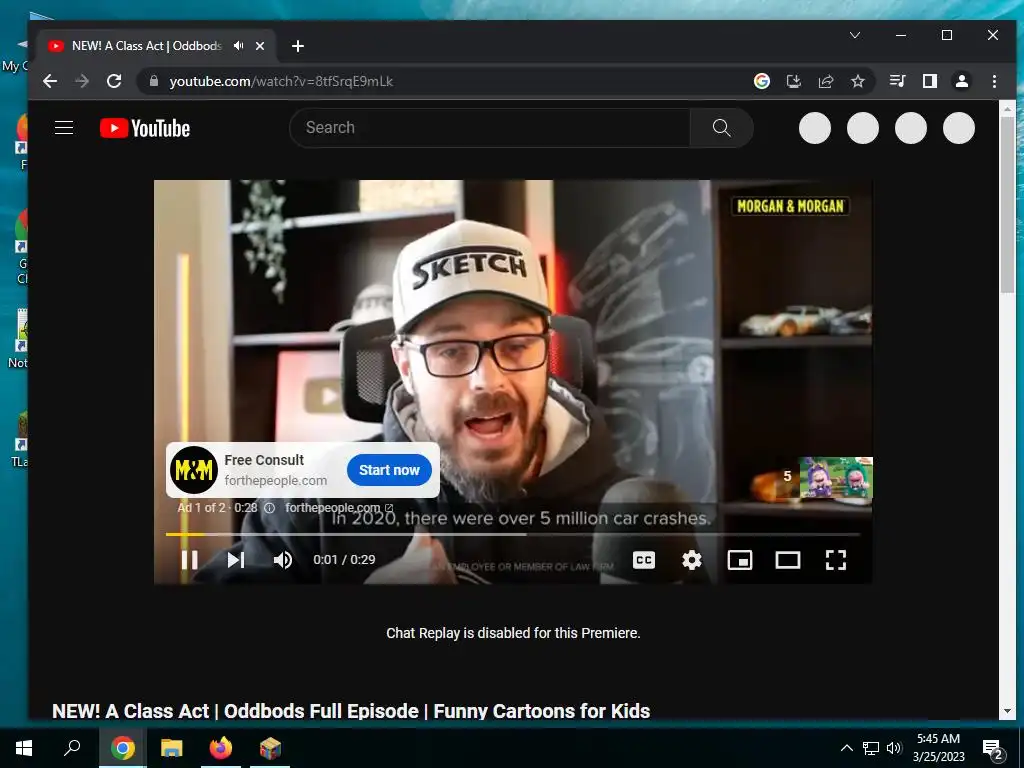Activate miniplayer mode icon
Viewport: 1024px width, 768px height.
[x=740, y=560]
